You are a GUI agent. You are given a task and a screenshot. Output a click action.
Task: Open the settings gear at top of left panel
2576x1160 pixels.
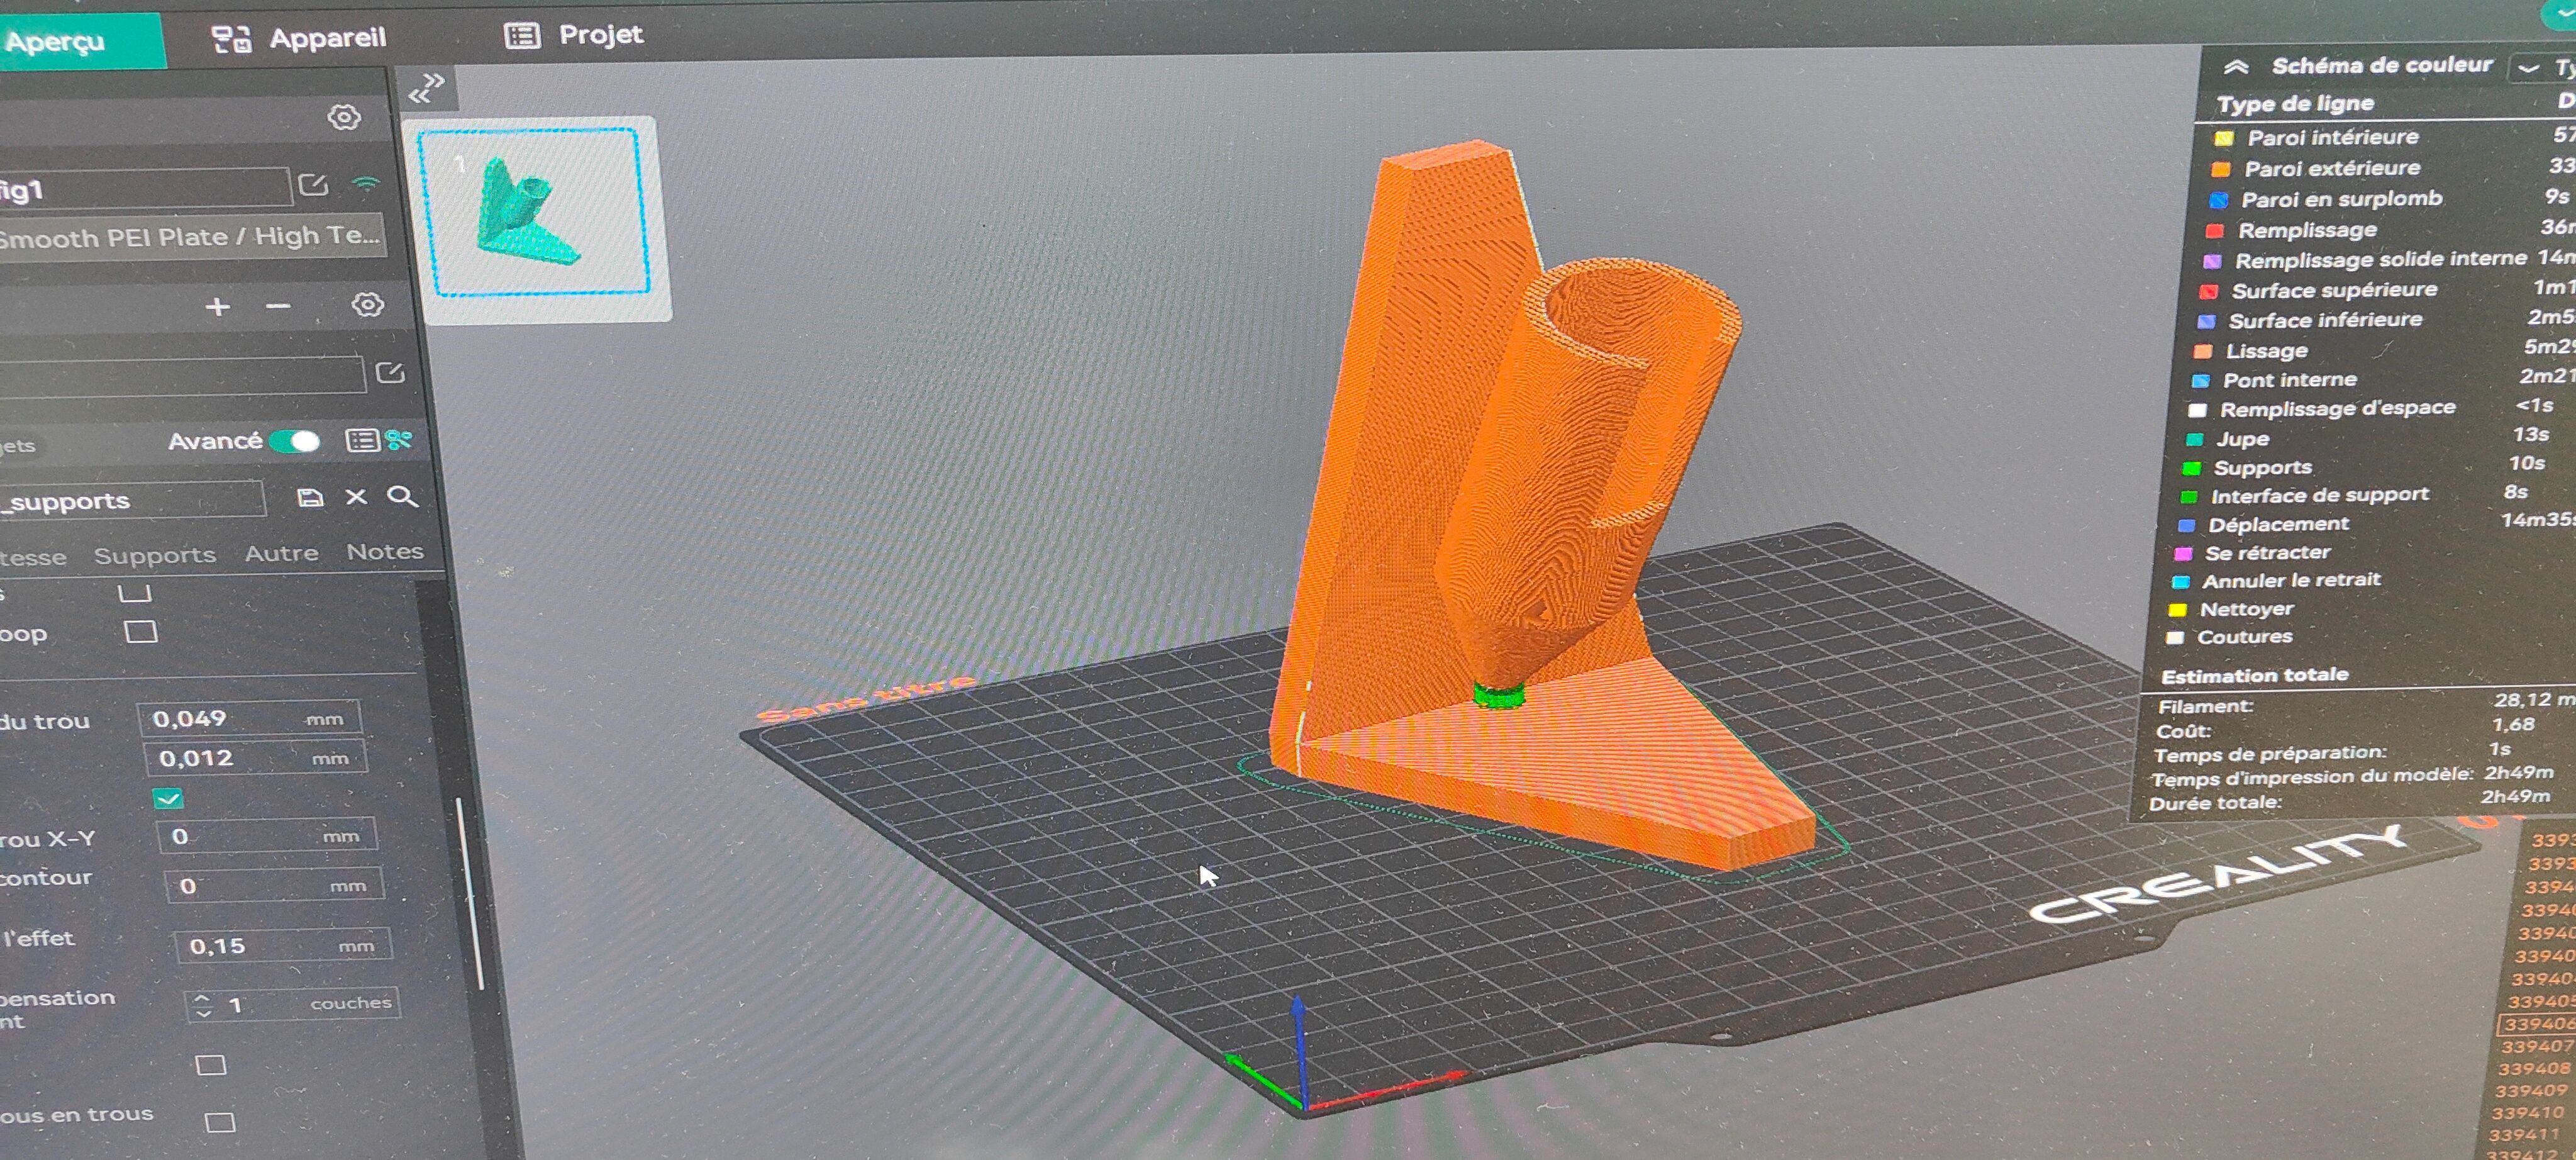(345, 117)
